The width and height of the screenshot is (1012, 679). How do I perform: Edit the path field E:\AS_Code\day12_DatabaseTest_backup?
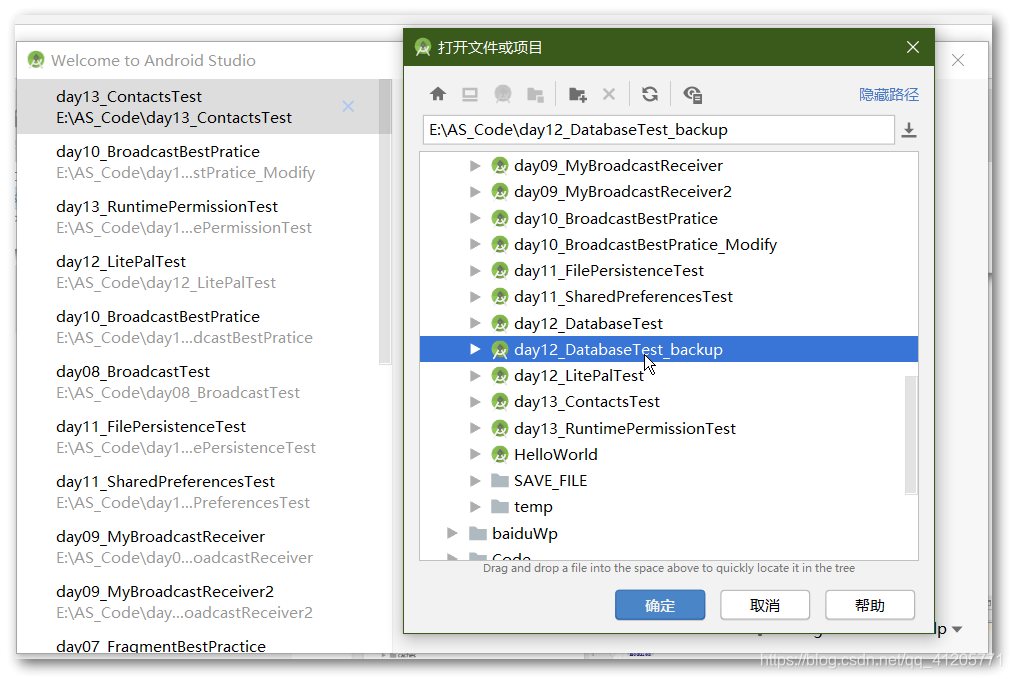tap(658, 130)
